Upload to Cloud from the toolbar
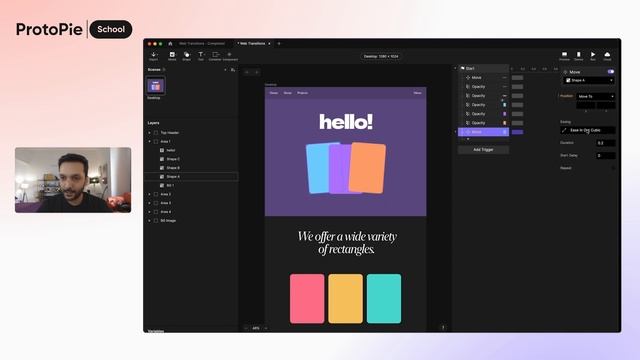Viewport: 640px width, 360px height. pyautogui.click(x=607, y=56)
